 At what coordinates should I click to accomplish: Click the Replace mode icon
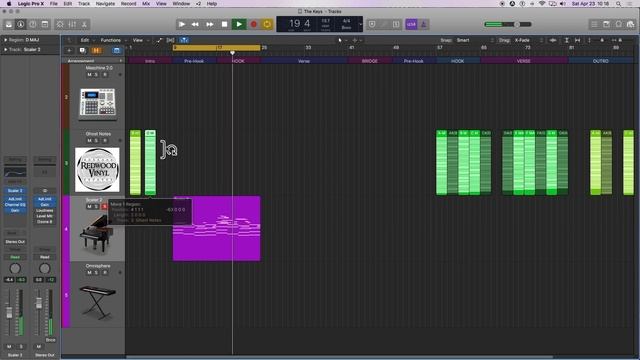point(372,24)
